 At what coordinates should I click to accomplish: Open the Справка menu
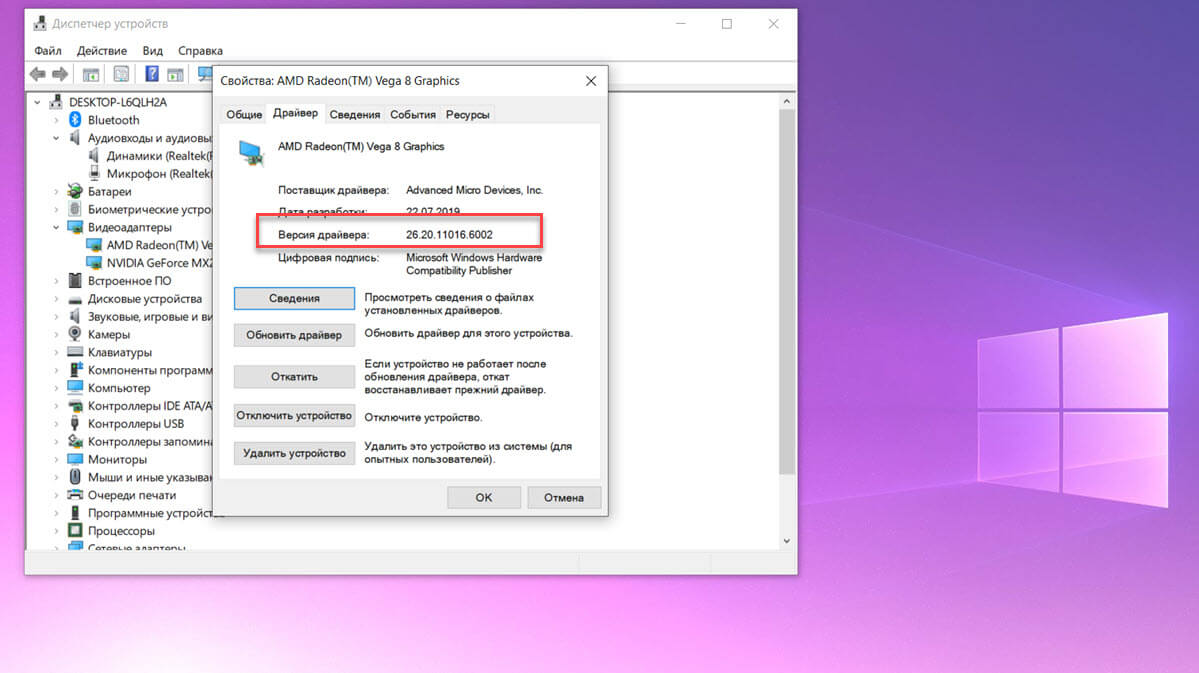coord(200,50)
